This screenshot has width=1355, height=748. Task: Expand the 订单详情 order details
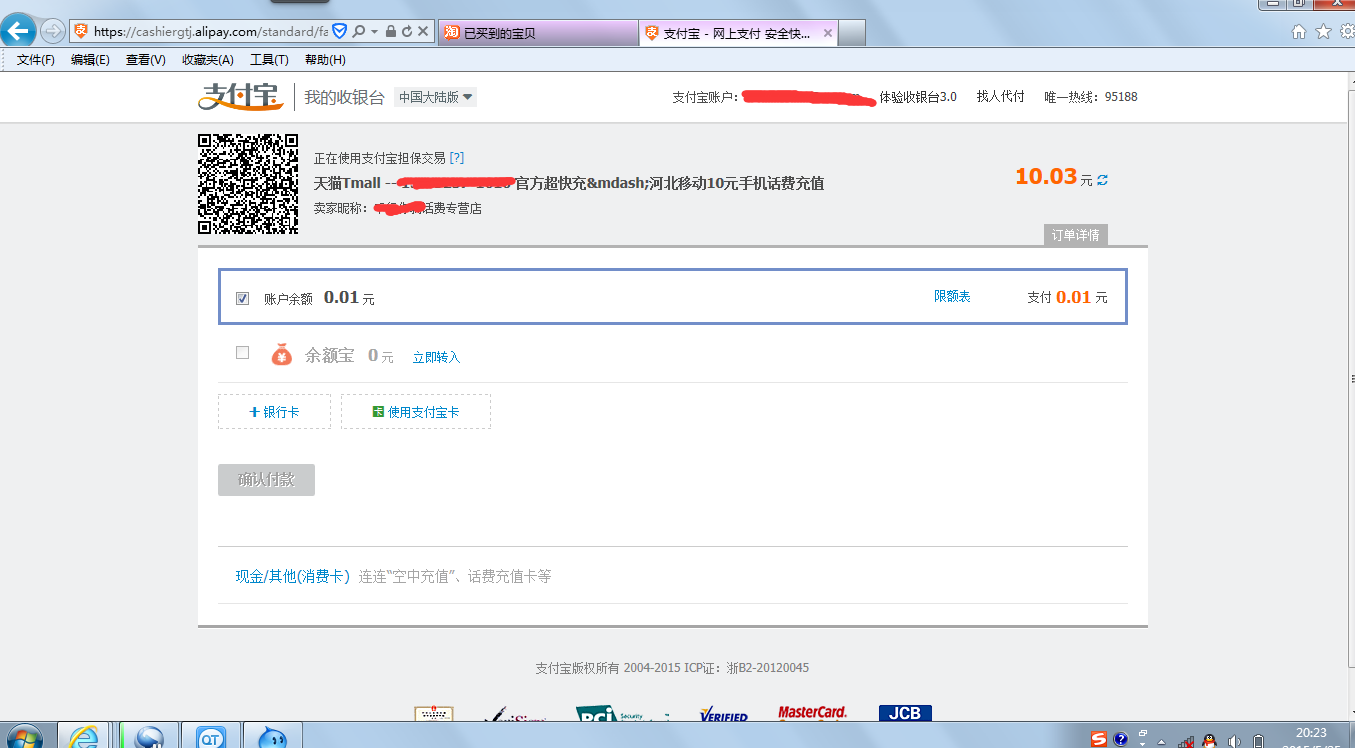(x=1075, y=235)
